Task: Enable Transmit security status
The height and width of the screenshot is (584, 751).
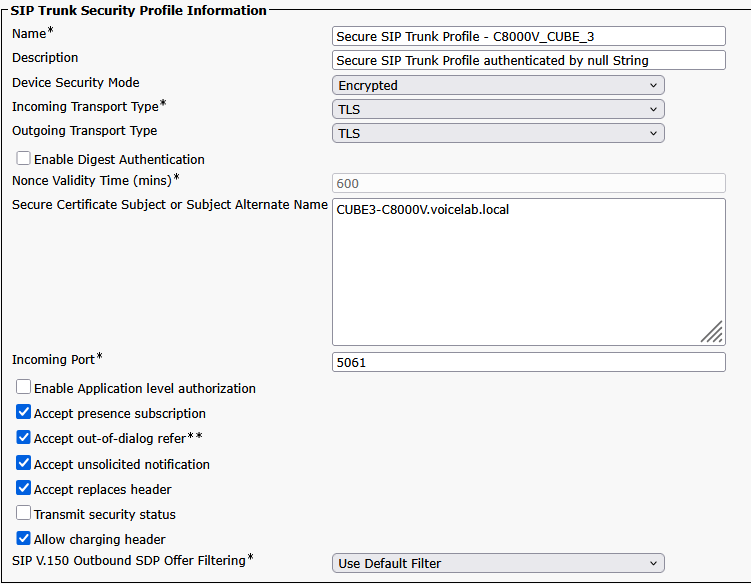Action: click(x=24, y=514)
